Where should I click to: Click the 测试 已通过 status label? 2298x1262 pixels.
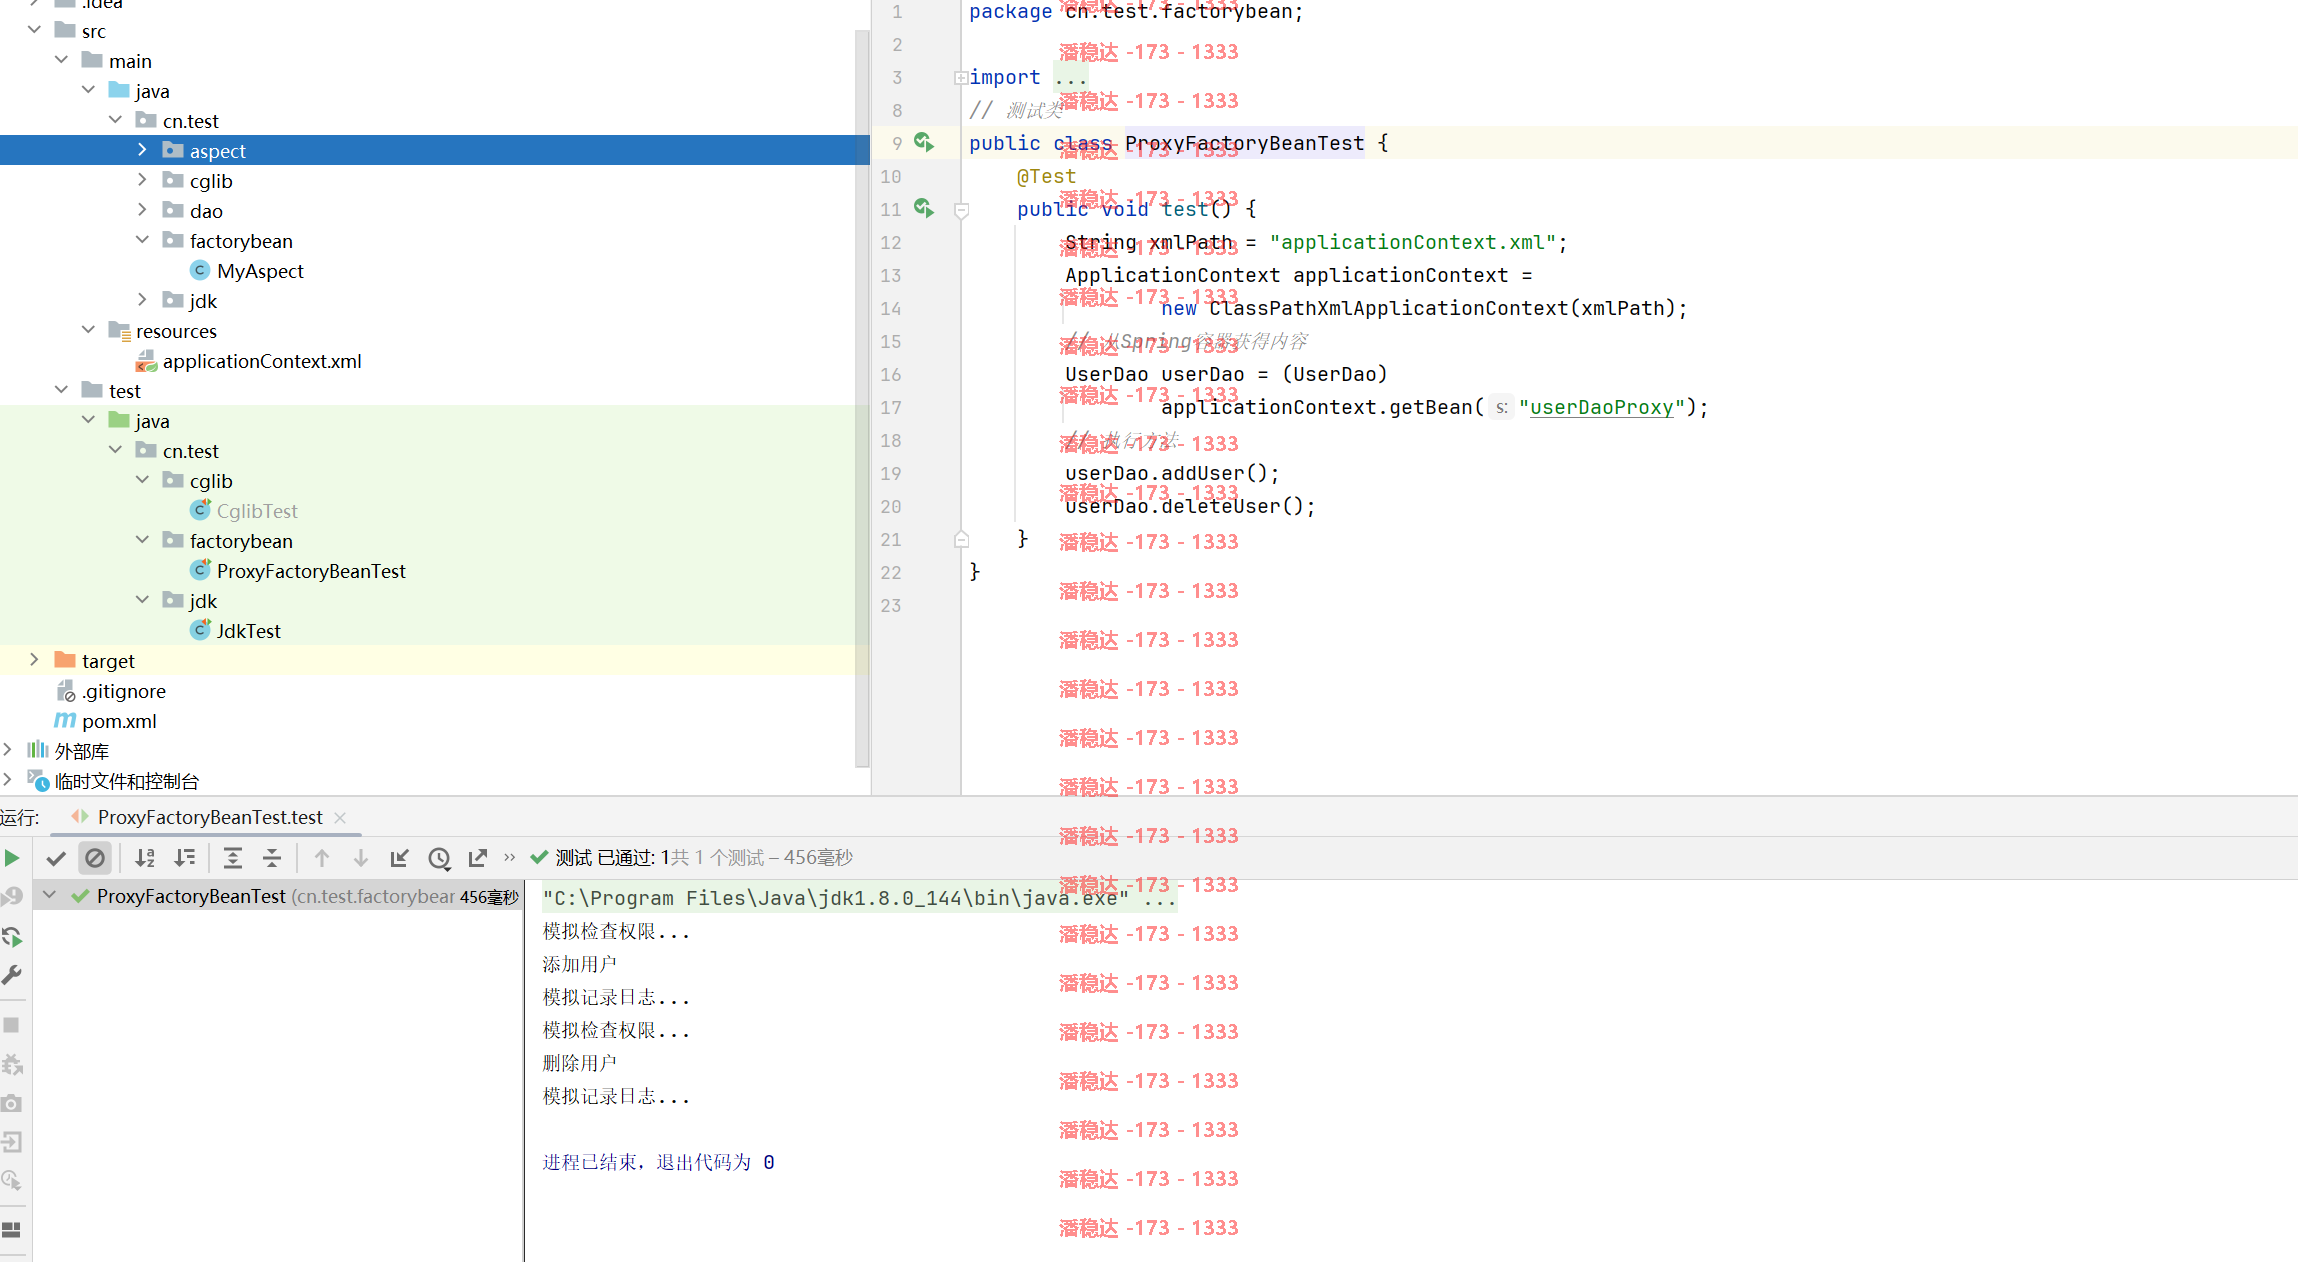tap(612, 858)
